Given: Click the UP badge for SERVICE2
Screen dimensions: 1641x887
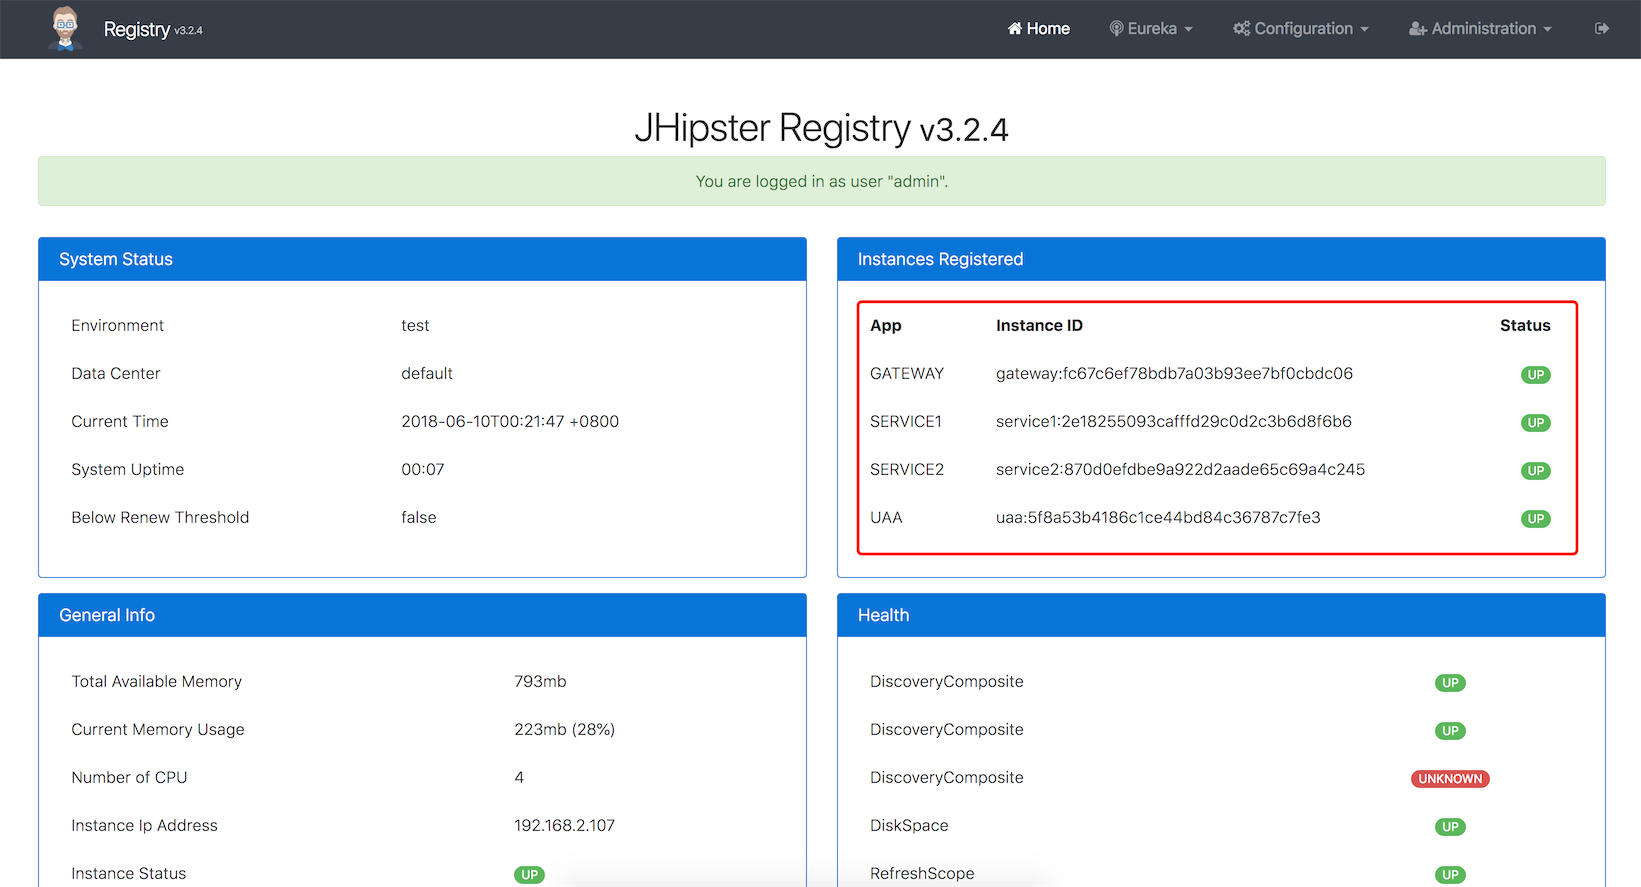Looking at the screenshot, I should pyautogui.click(x=1535, y=471).
